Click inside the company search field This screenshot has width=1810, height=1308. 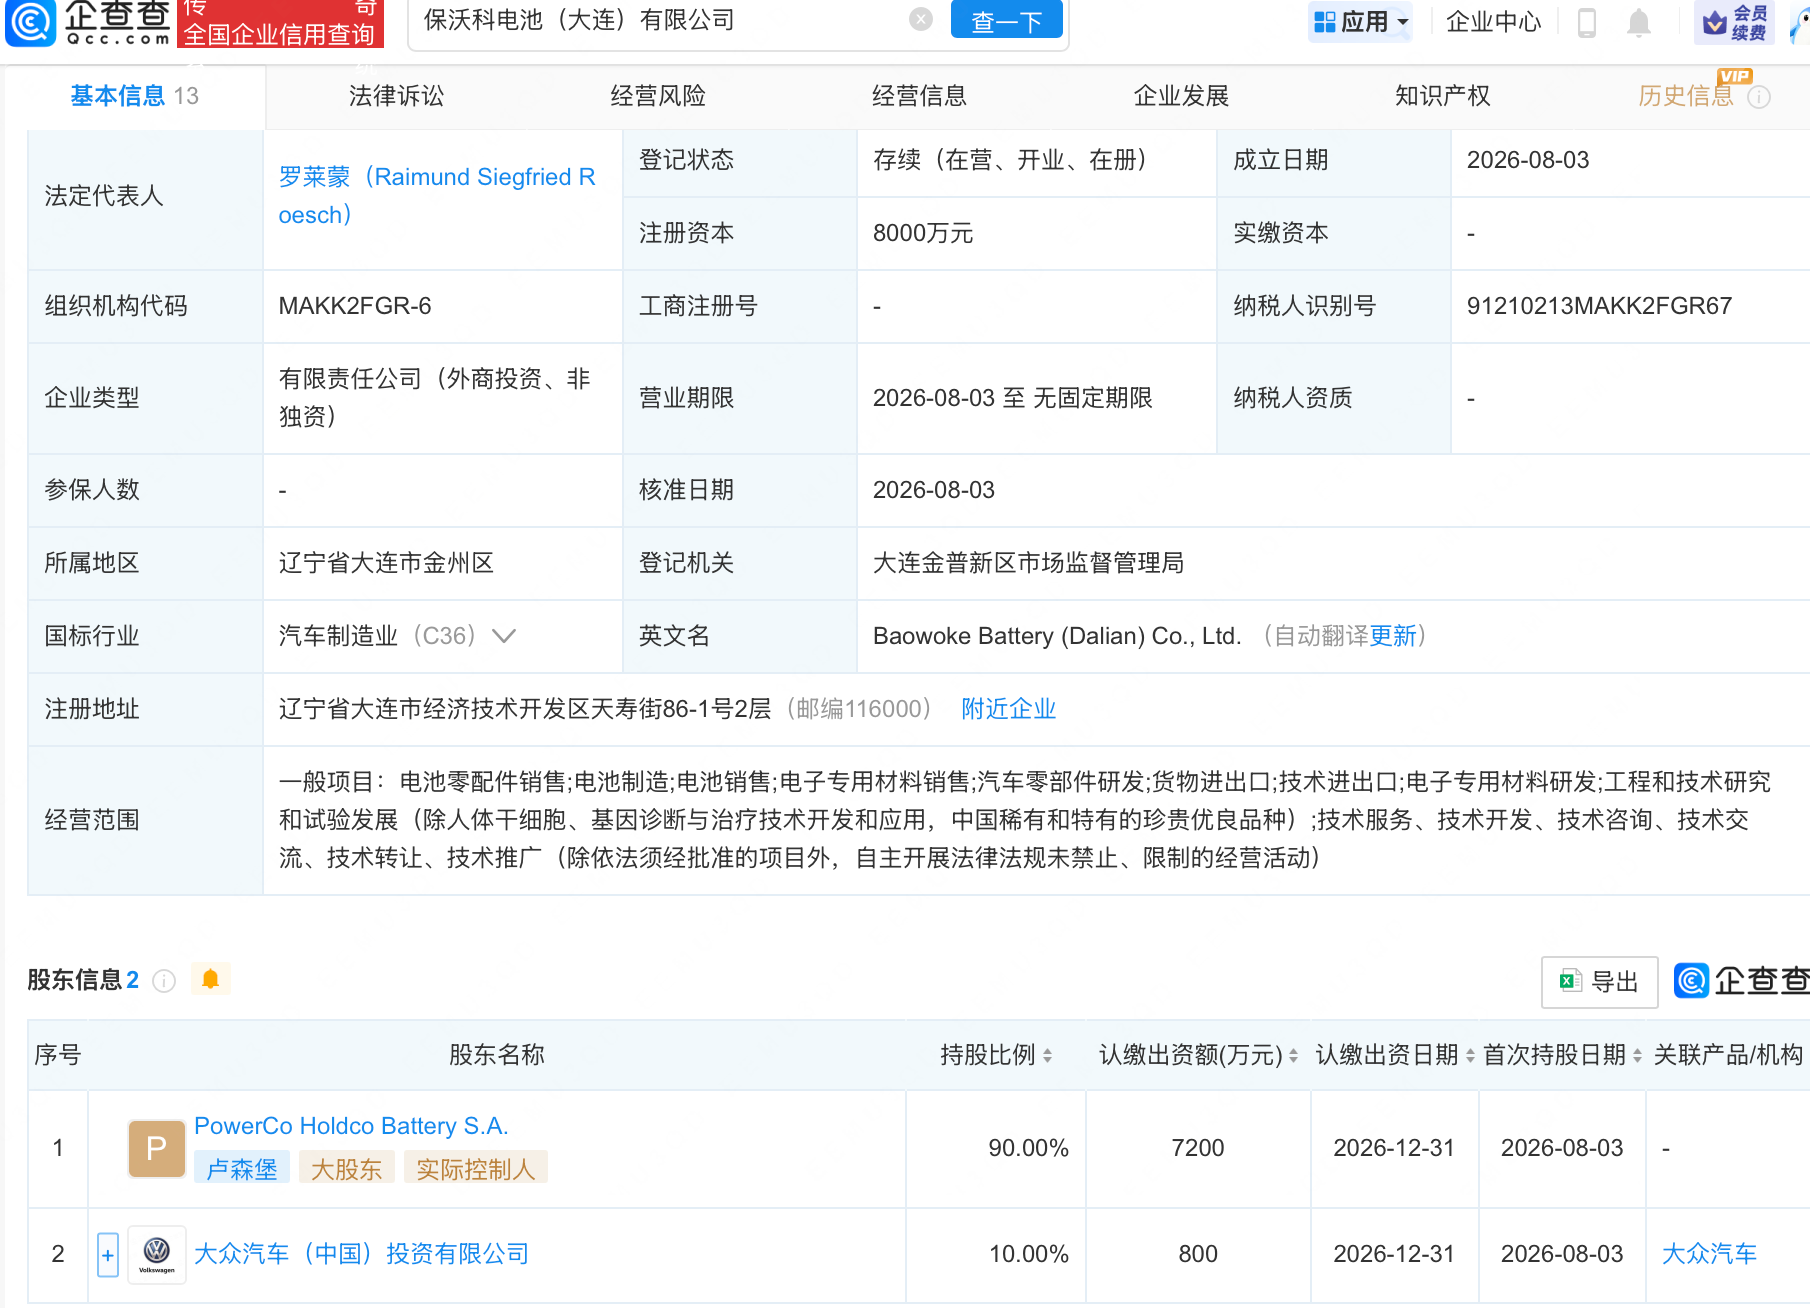[x=660, y=20]
